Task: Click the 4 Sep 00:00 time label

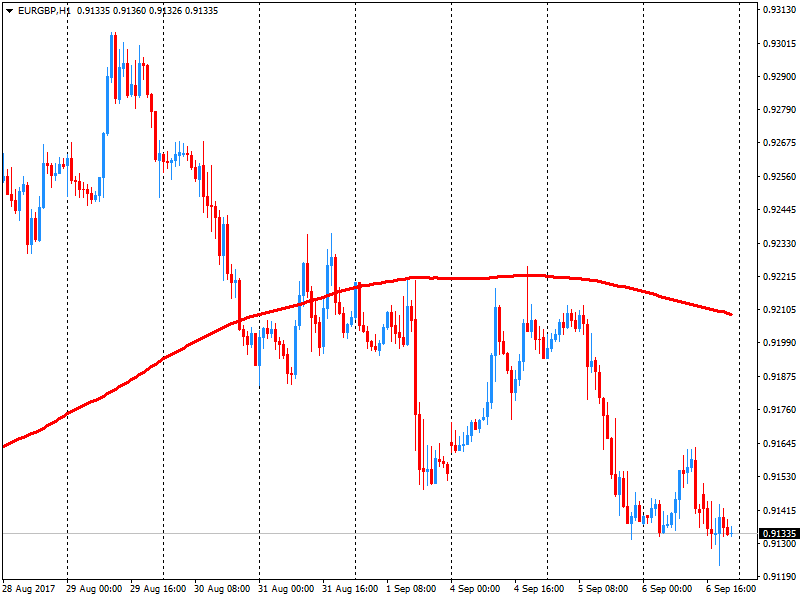Action: pos(475,589)
